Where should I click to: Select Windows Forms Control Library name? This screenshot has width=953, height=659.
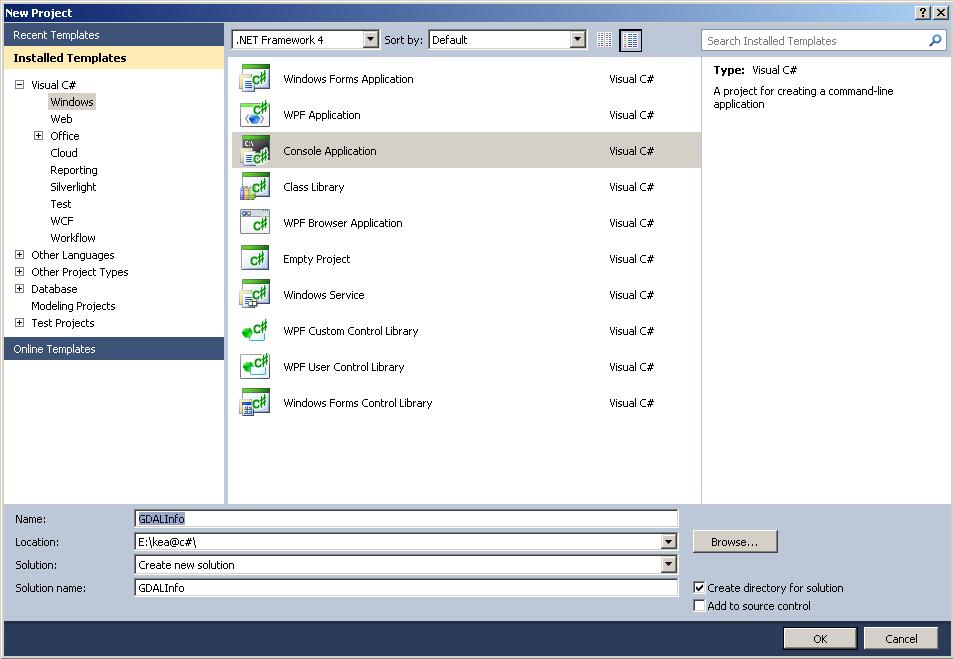tap(357, 402)
